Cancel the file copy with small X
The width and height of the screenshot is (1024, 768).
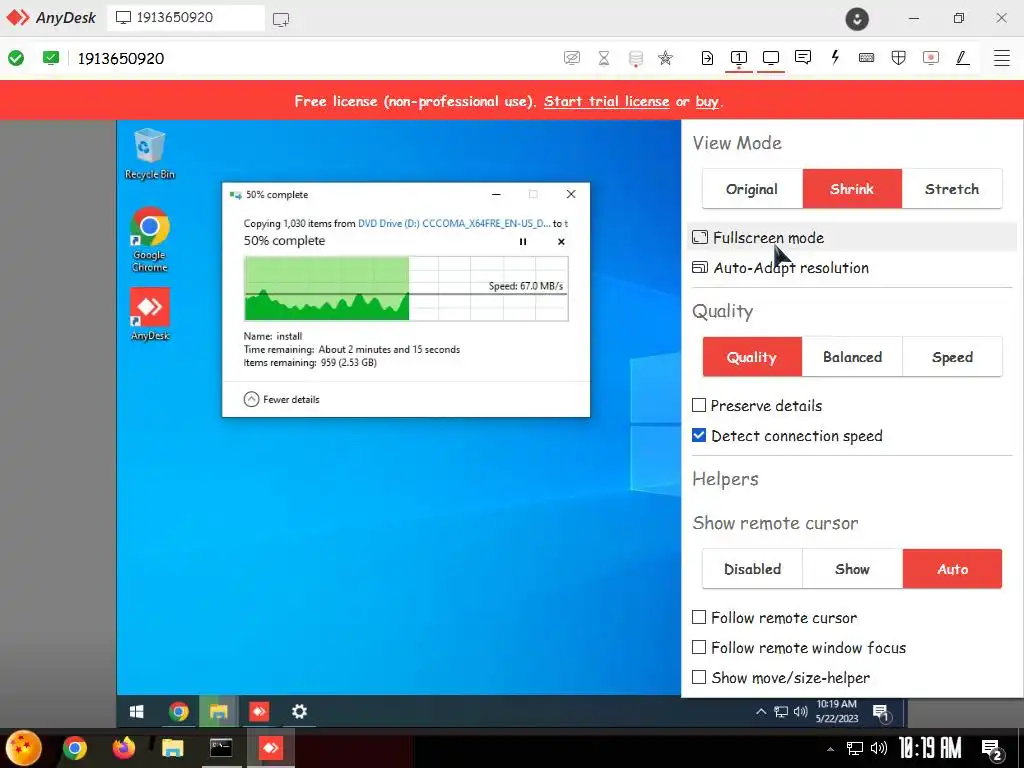pyautogui.click(x=561, y=242)
